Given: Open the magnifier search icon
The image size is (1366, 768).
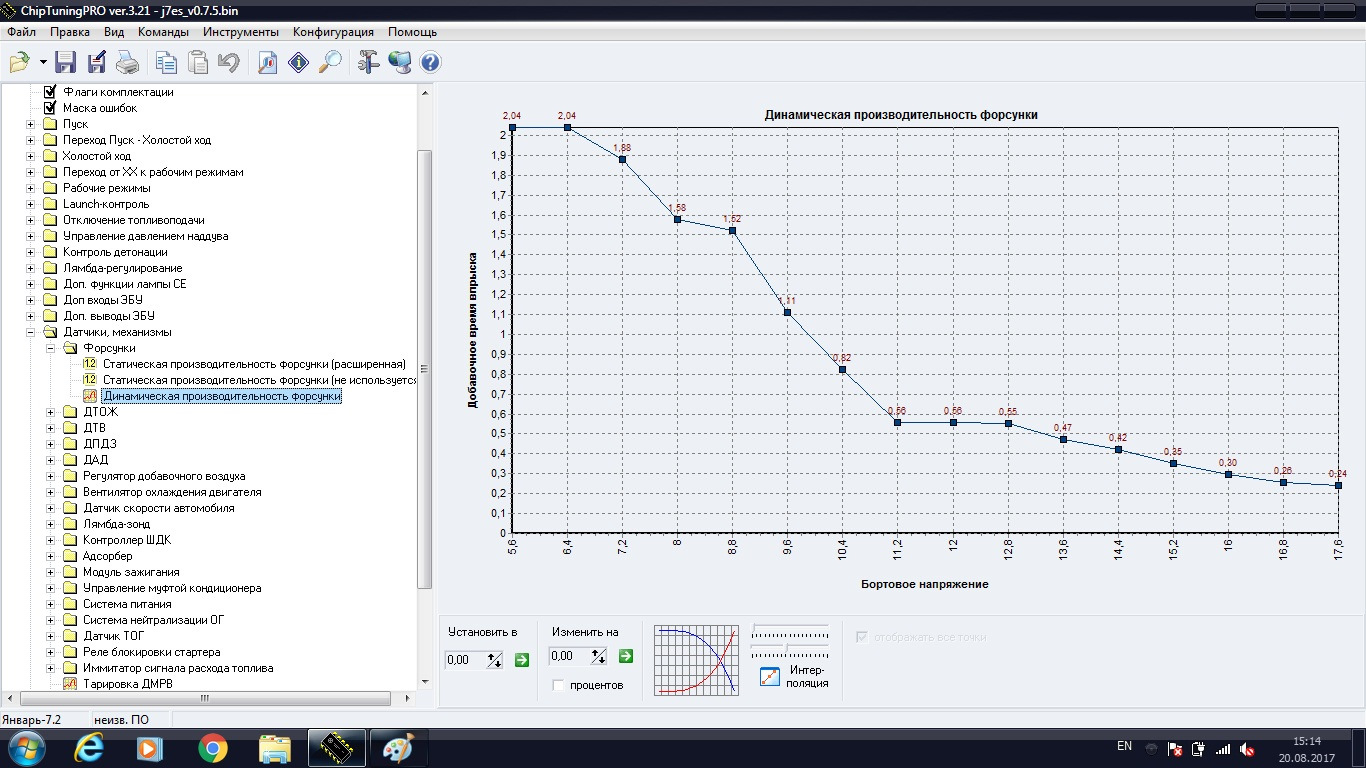Looking at the screenshot, I should pyautogui.click(x=330, y=63).
